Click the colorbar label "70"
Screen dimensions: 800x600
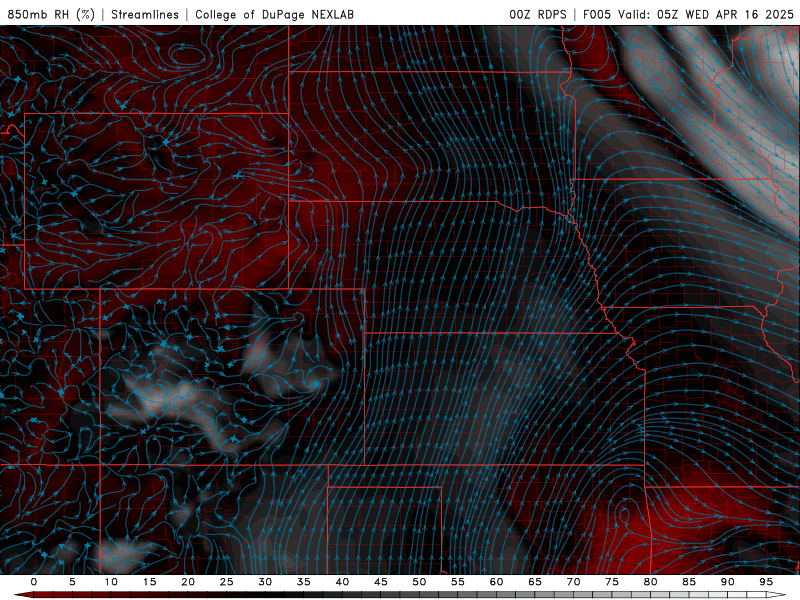(573, 582)
